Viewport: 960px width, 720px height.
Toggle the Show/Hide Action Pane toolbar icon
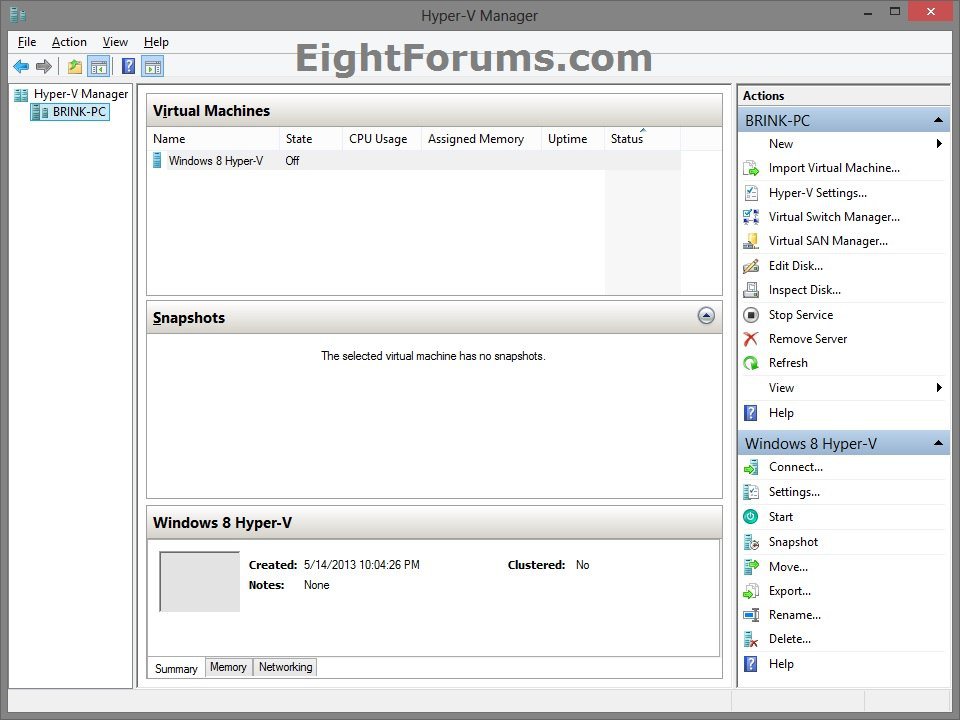(152, 66)
